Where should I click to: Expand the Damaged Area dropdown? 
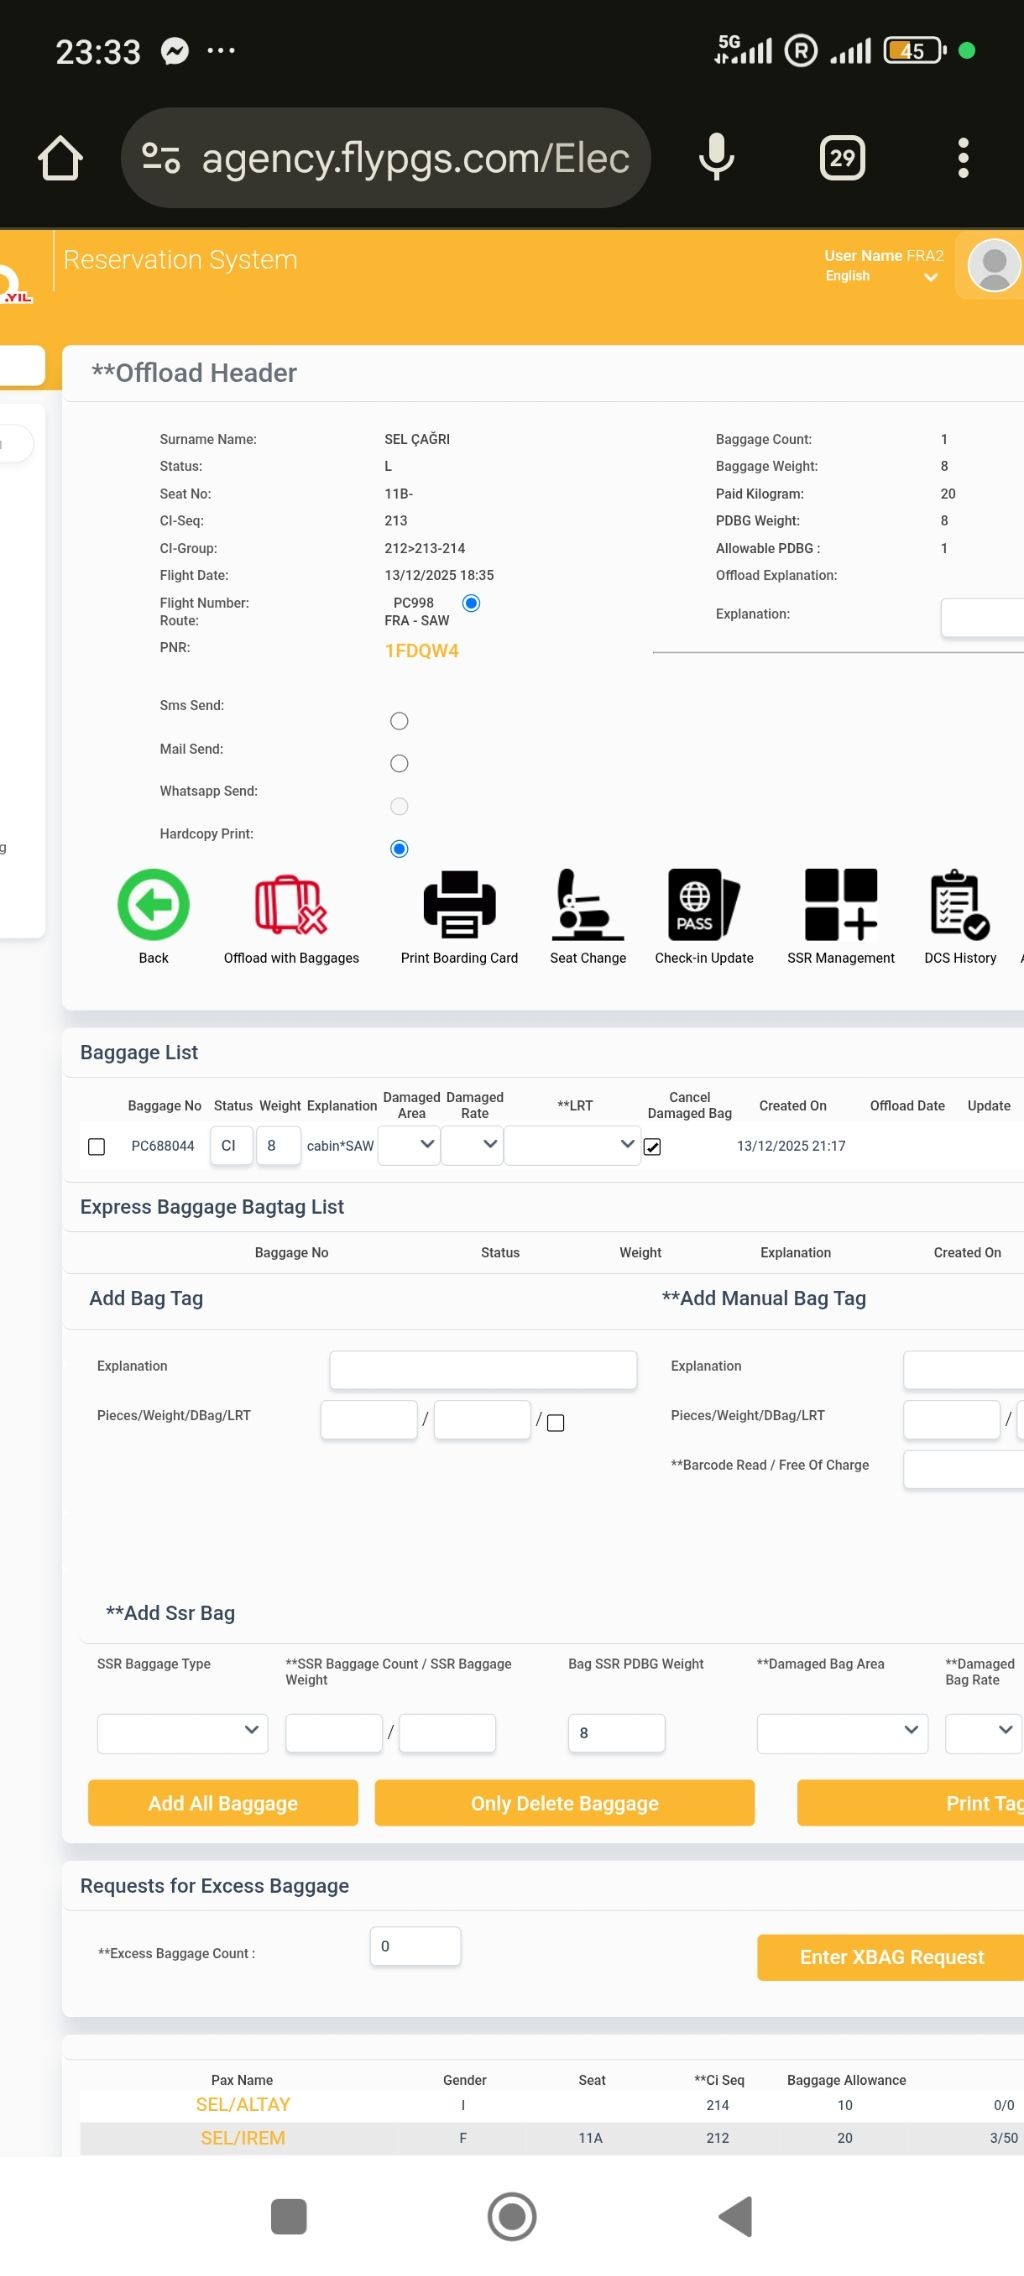[410, 1145]
